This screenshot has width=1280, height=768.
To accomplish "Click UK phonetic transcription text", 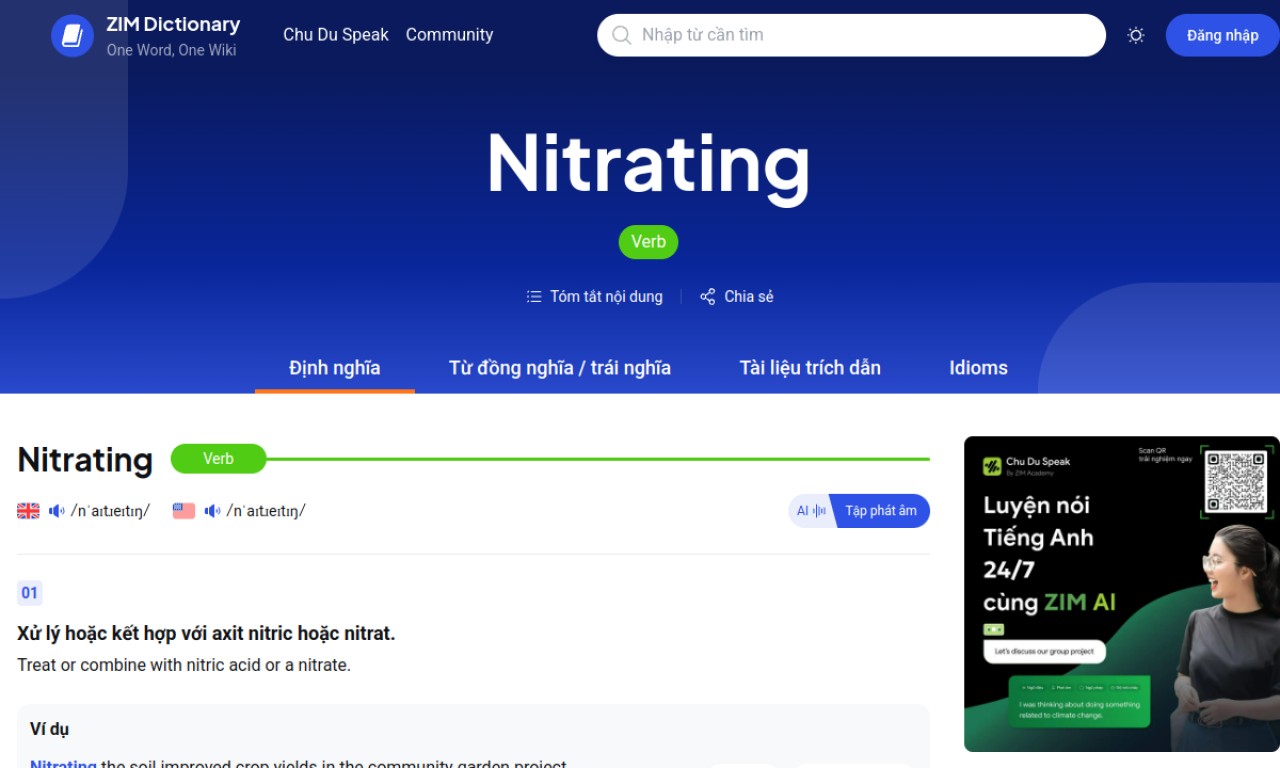I will 110,511.
